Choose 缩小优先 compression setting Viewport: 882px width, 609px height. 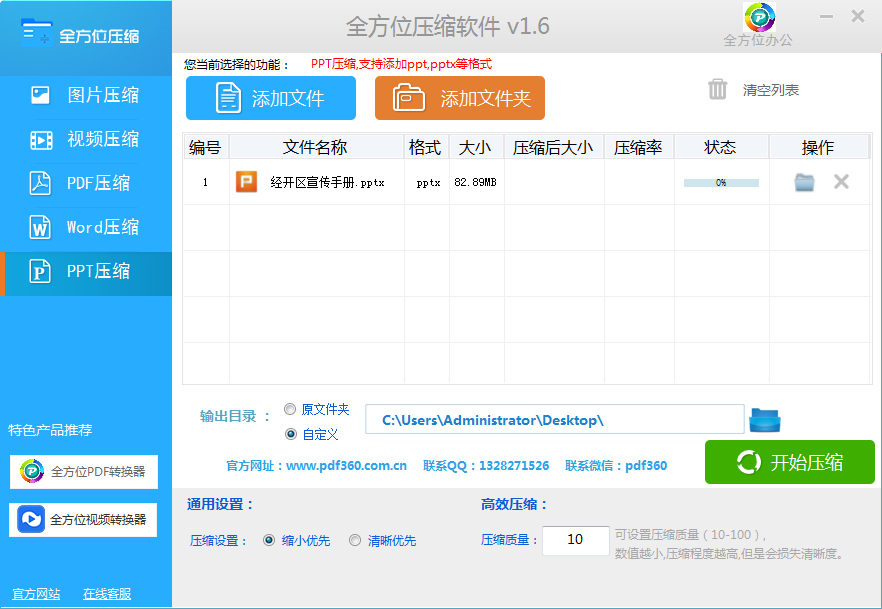269,540
